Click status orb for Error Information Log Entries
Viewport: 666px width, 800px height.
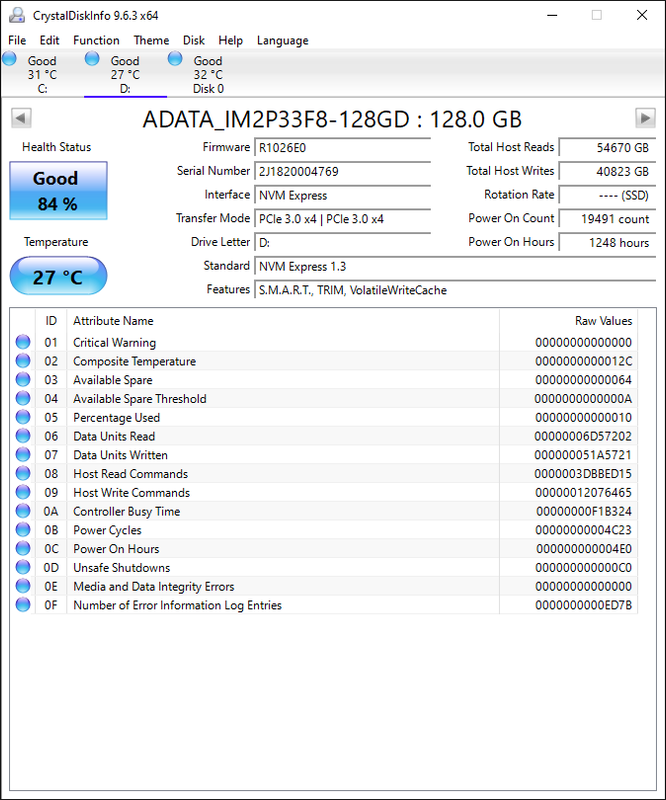[23, 605]
